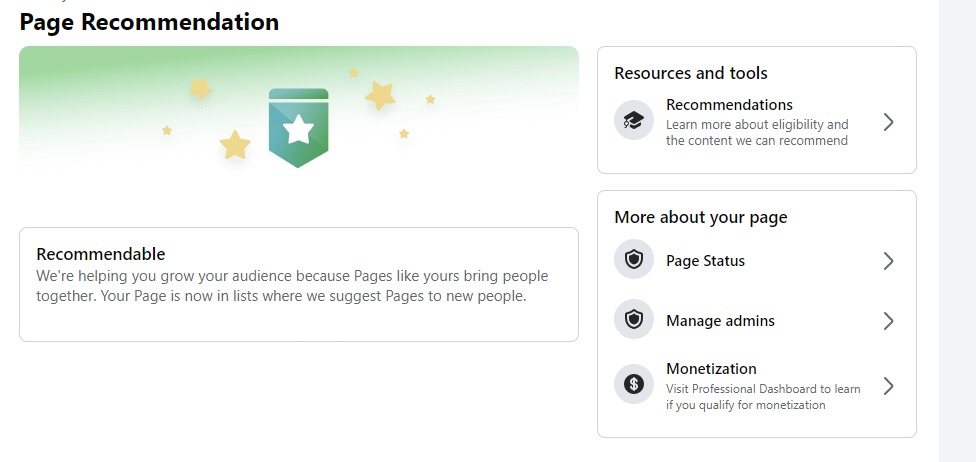The width and height of the screenshot is (976, 462).
Task: Select the Manage admins label
Action: (x=720, y=321)
